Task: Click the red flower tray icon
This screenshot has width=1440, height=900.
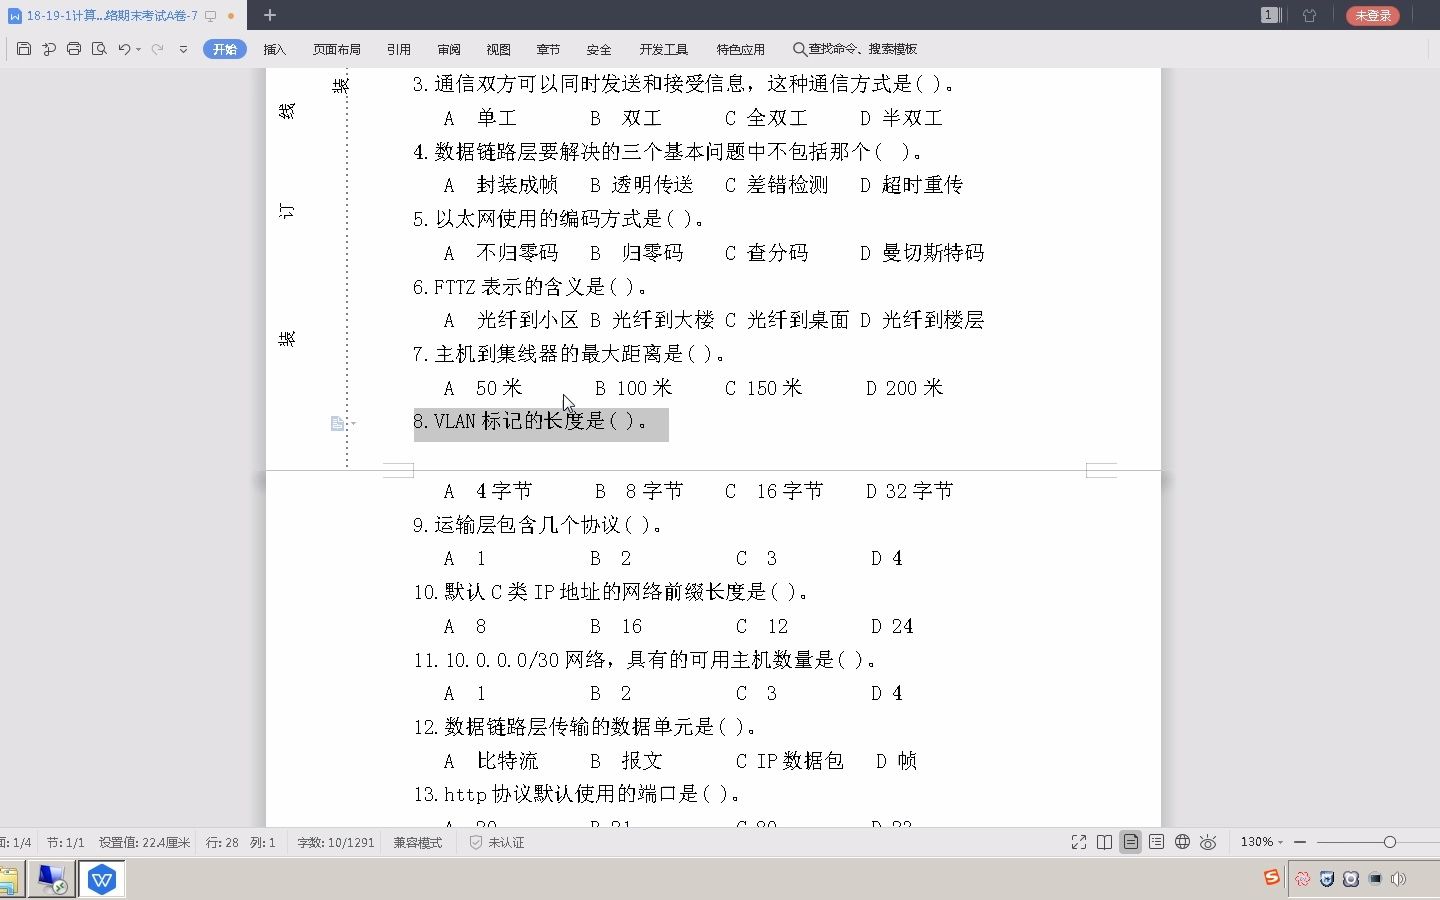Action: click(x=1302, y=879)
